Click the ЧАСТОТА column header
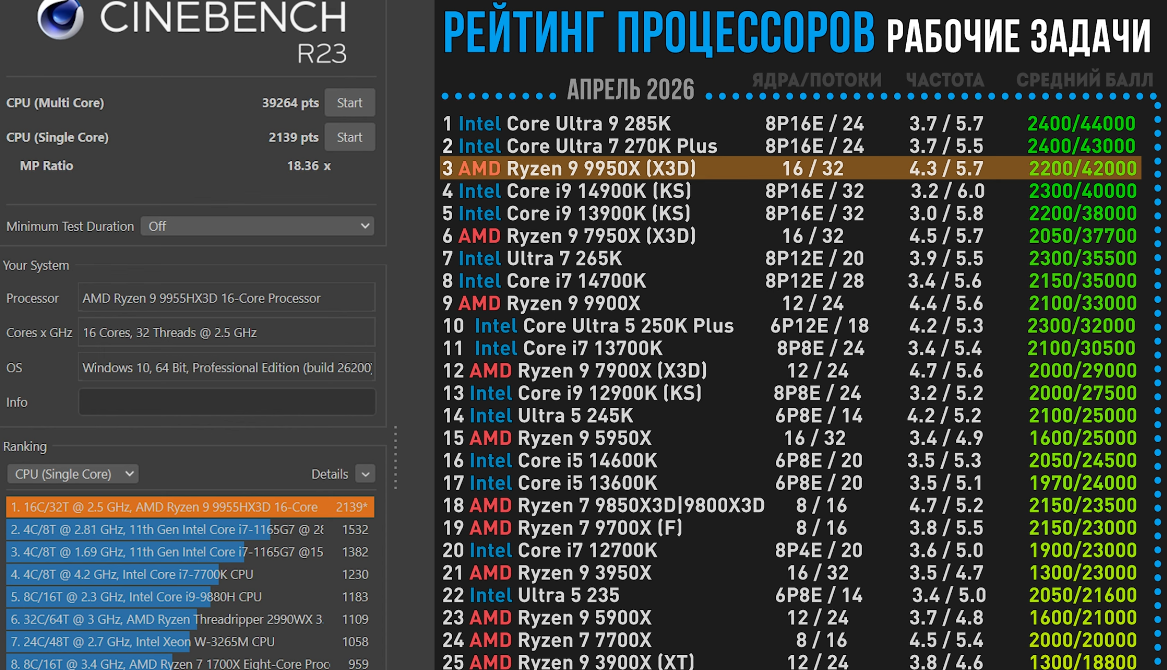Image resolution: width=1167 pixels, height=670 pixels. point(945,80)
